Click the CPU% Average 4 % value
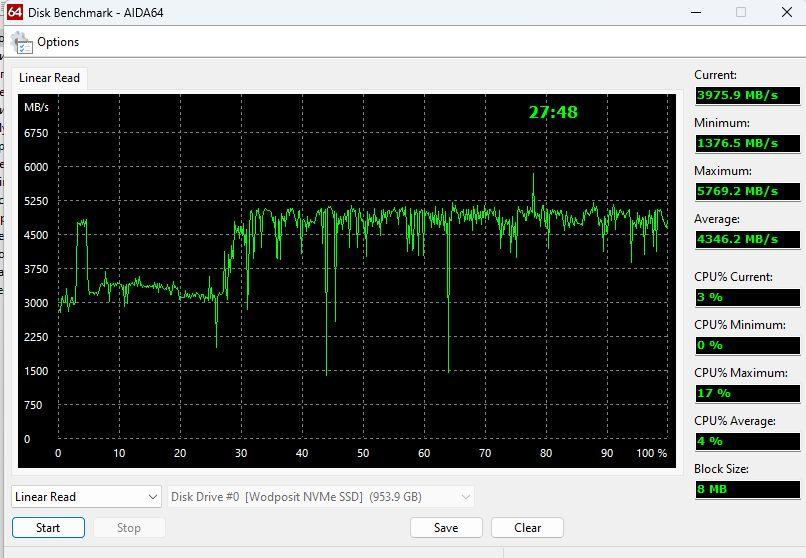This screenshot has height=558, width=806. (747, 441)
